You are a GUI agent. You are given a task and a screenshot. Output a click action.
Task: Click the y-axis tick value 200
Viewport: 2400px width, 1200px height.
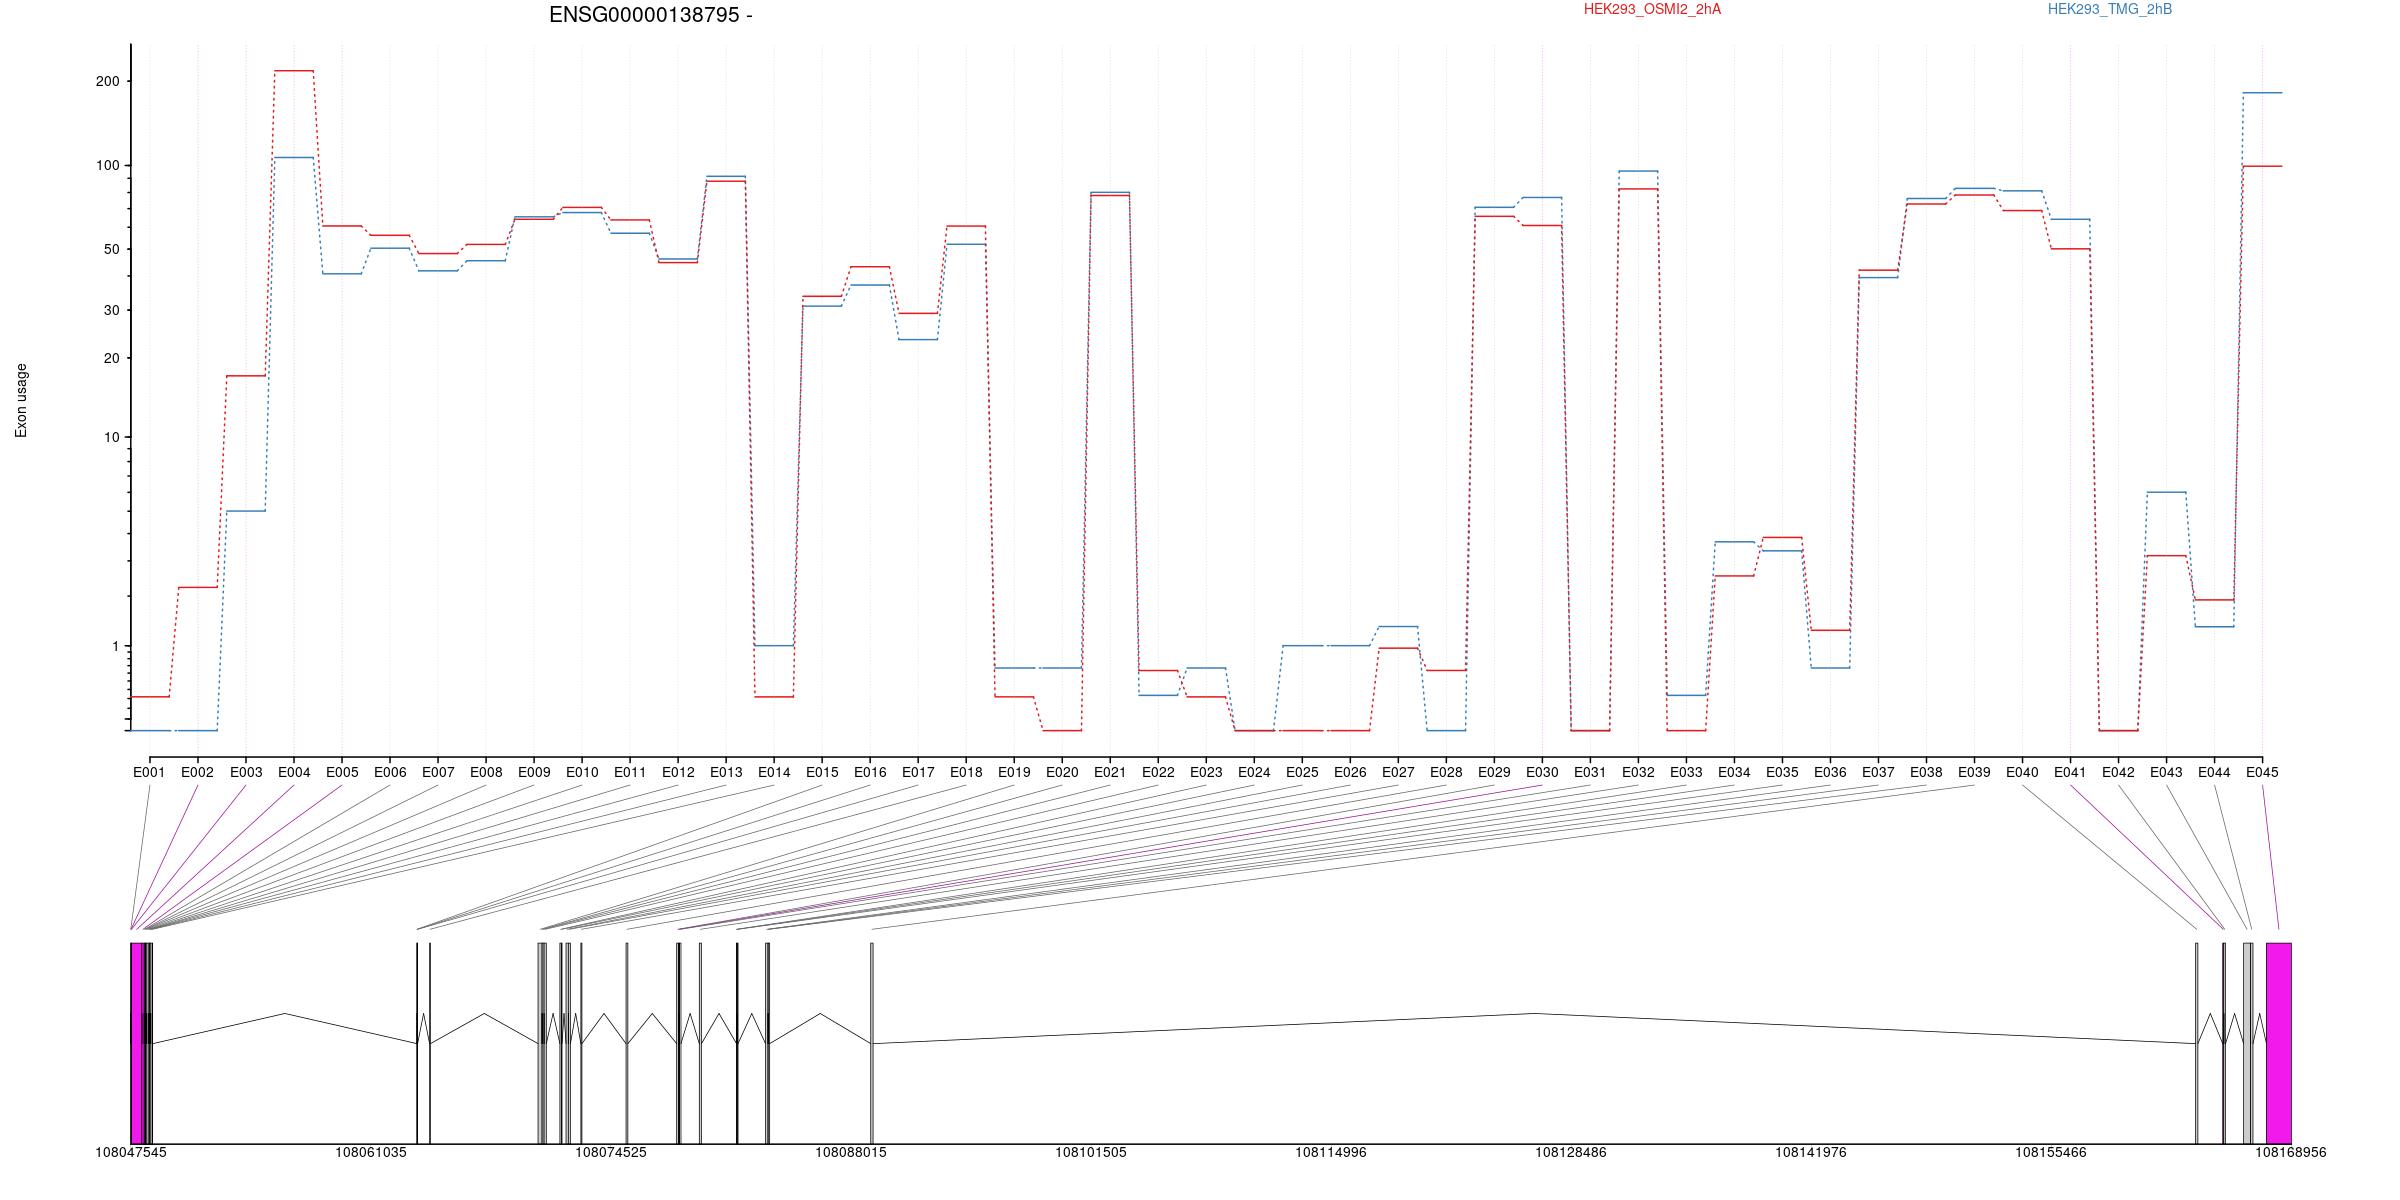(x=107, y=81)
